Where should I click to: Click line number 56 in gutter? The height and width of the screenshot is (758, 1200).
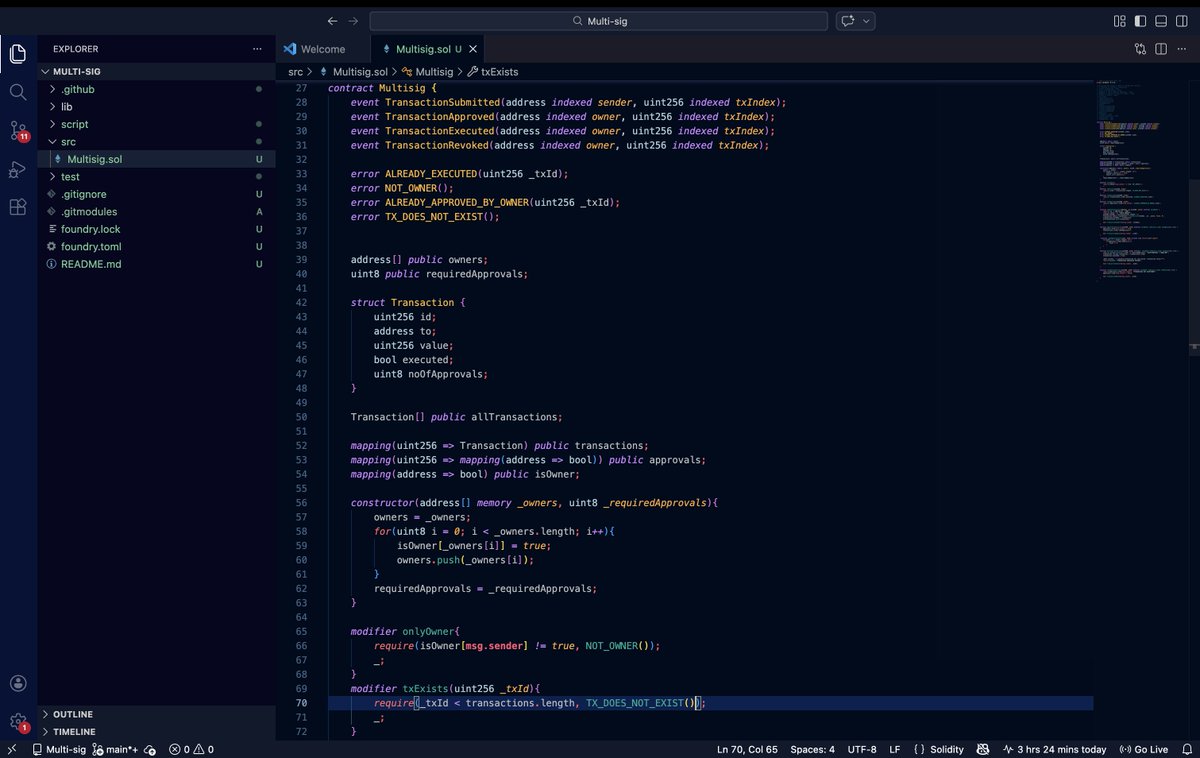pyautogui.click(x=301, y=502)
